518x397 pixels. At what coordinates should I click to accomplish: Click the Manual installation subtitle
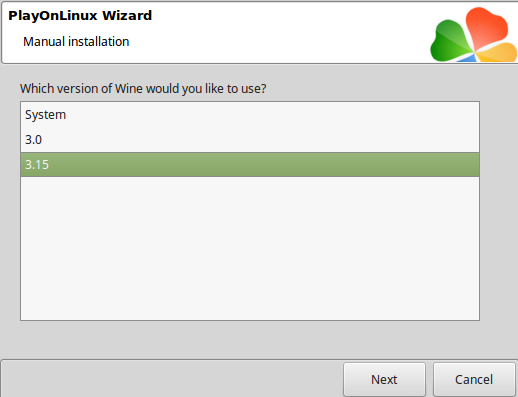pos(76,42)
